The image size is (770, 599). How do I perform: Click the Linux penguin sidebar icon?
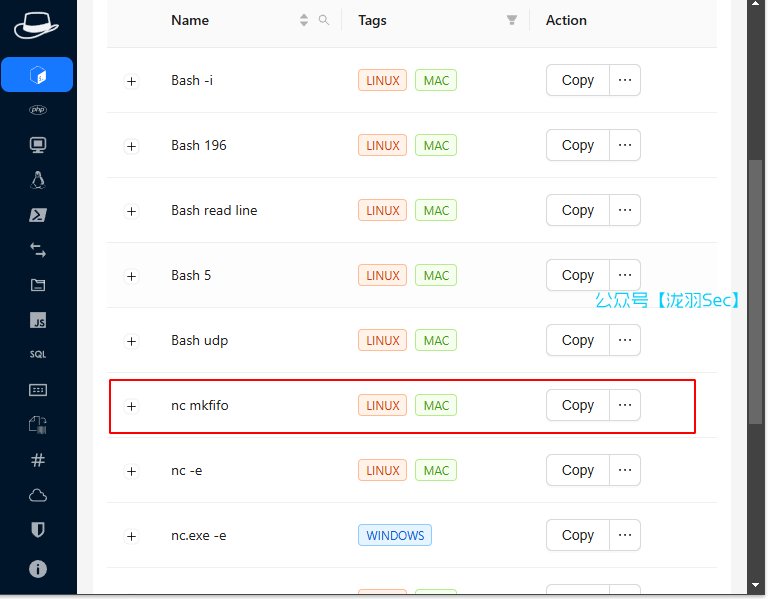[38, 180]
